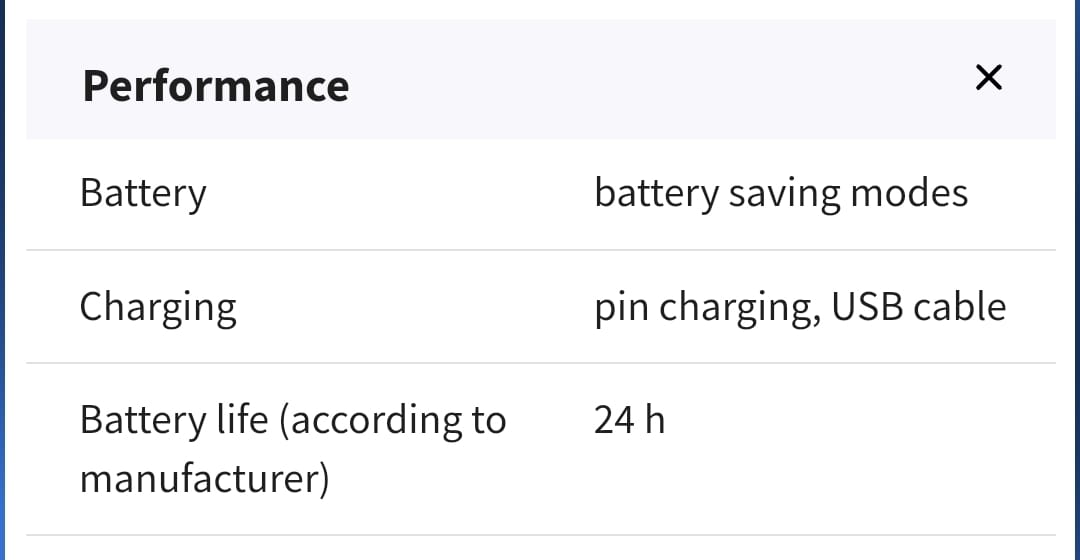Close the Performance section with the X

click(988, 77)
